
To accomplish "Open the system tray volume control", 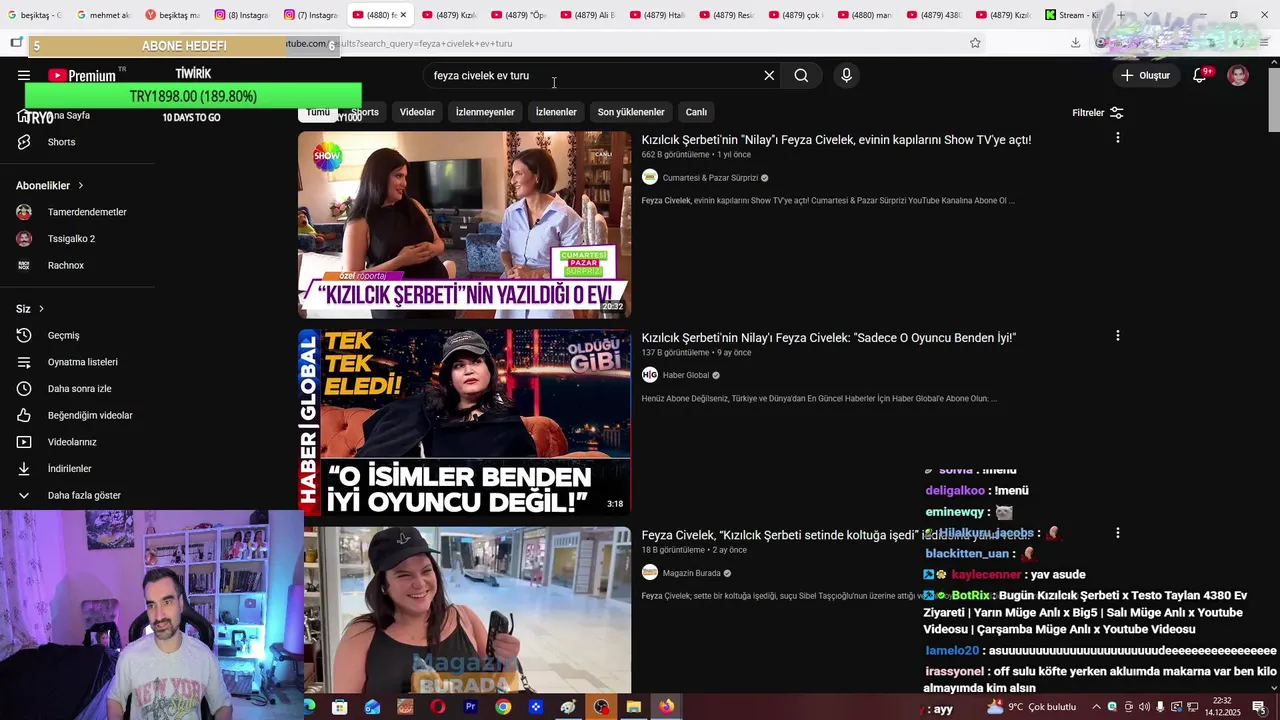I will 1144,707.
